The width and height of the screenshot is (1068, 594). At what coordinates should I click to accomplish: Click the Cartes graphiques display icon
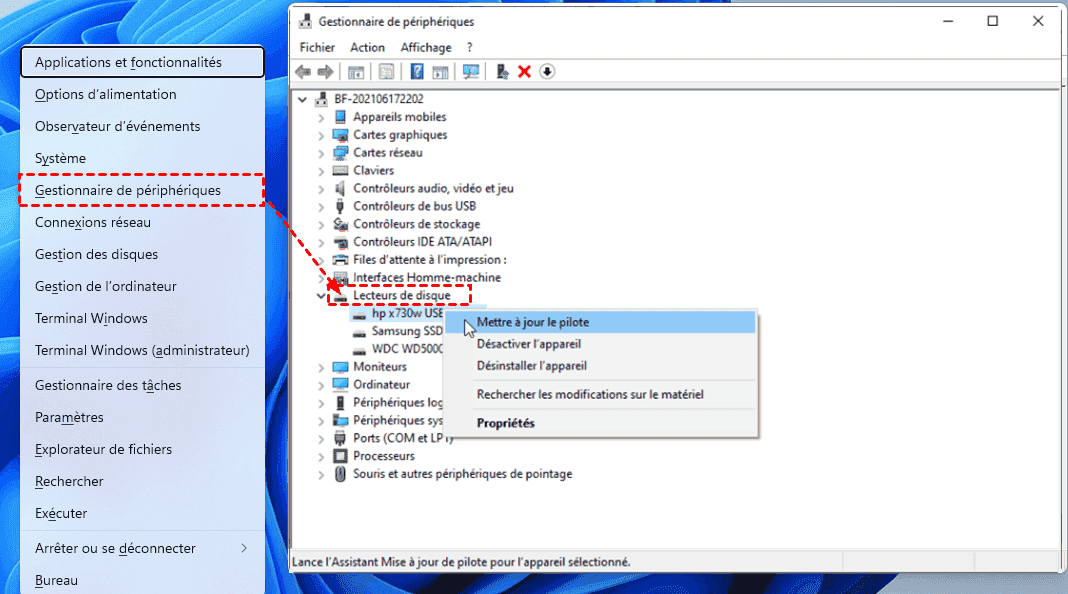pos(340,135)
